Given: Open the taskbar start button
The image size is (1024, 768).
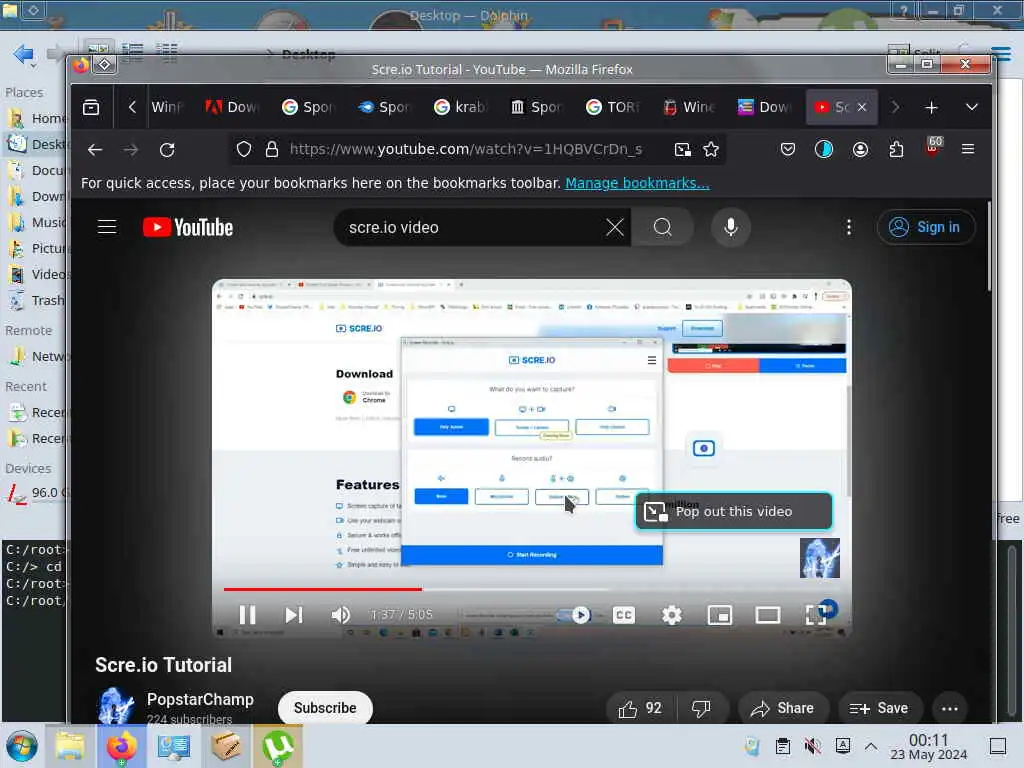Looking at the screenshot, I should point(22,746).
